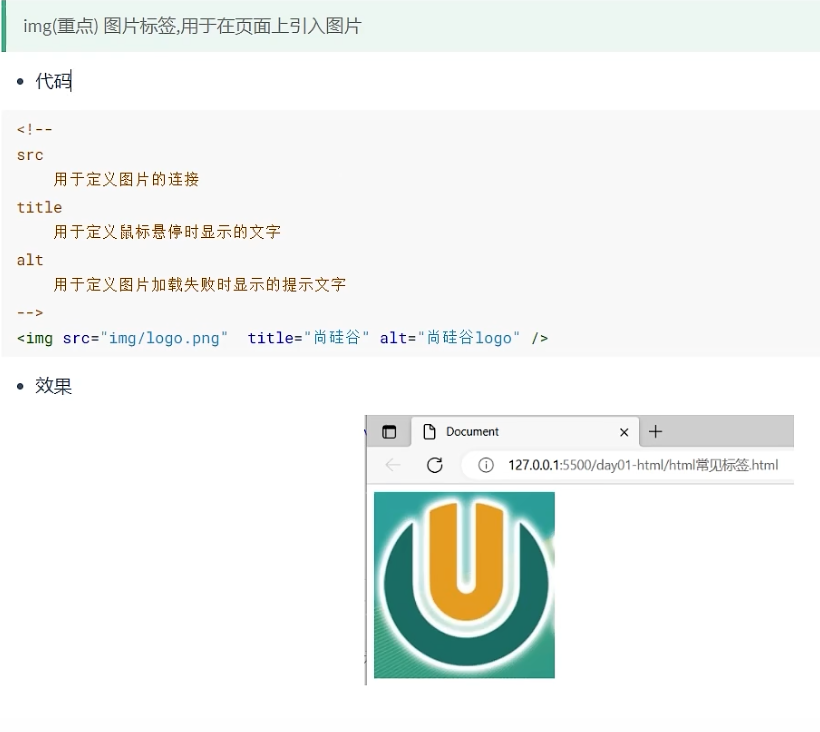Click the title="尚硅谷" attribute
This screenshot has height=732, width=820.
(309, 338)
